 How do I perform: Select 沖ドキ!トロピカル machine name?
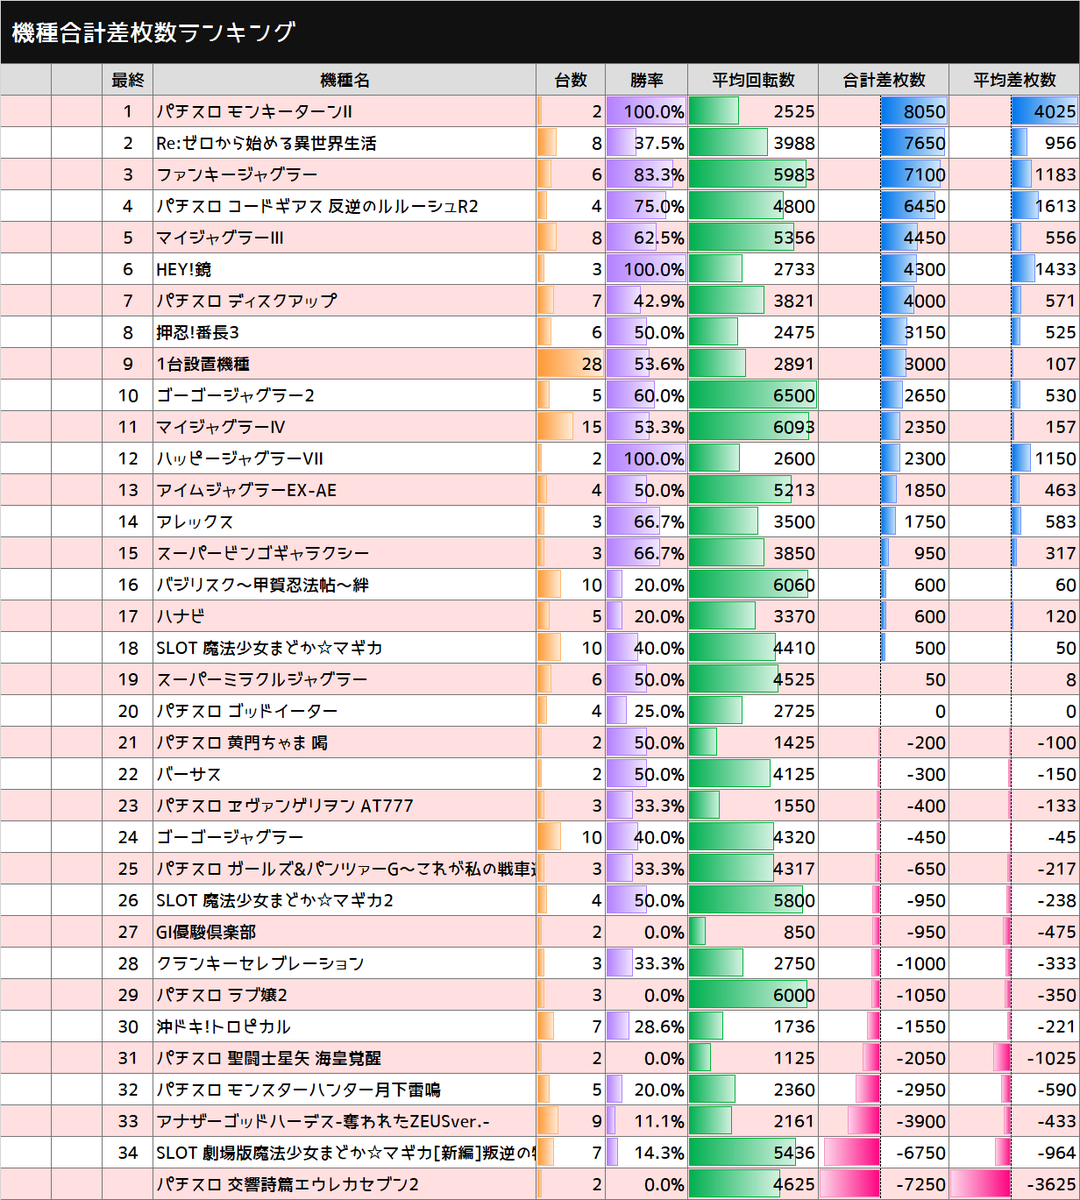tap(224, 1026)
